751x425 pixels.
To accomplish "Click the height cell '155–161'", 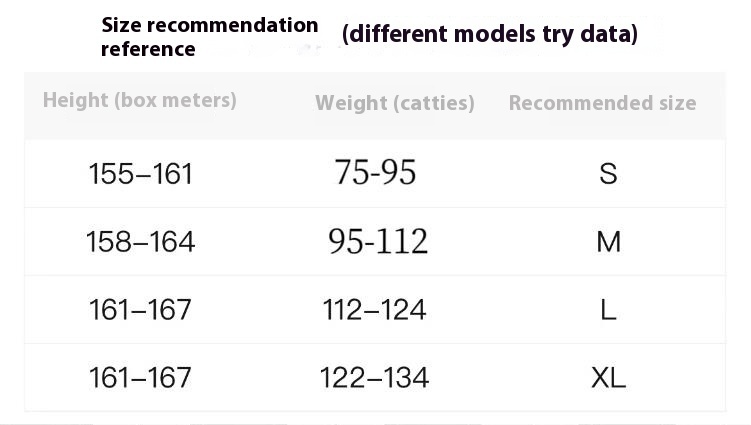I will pyautogui.click(x=140, y=174).
